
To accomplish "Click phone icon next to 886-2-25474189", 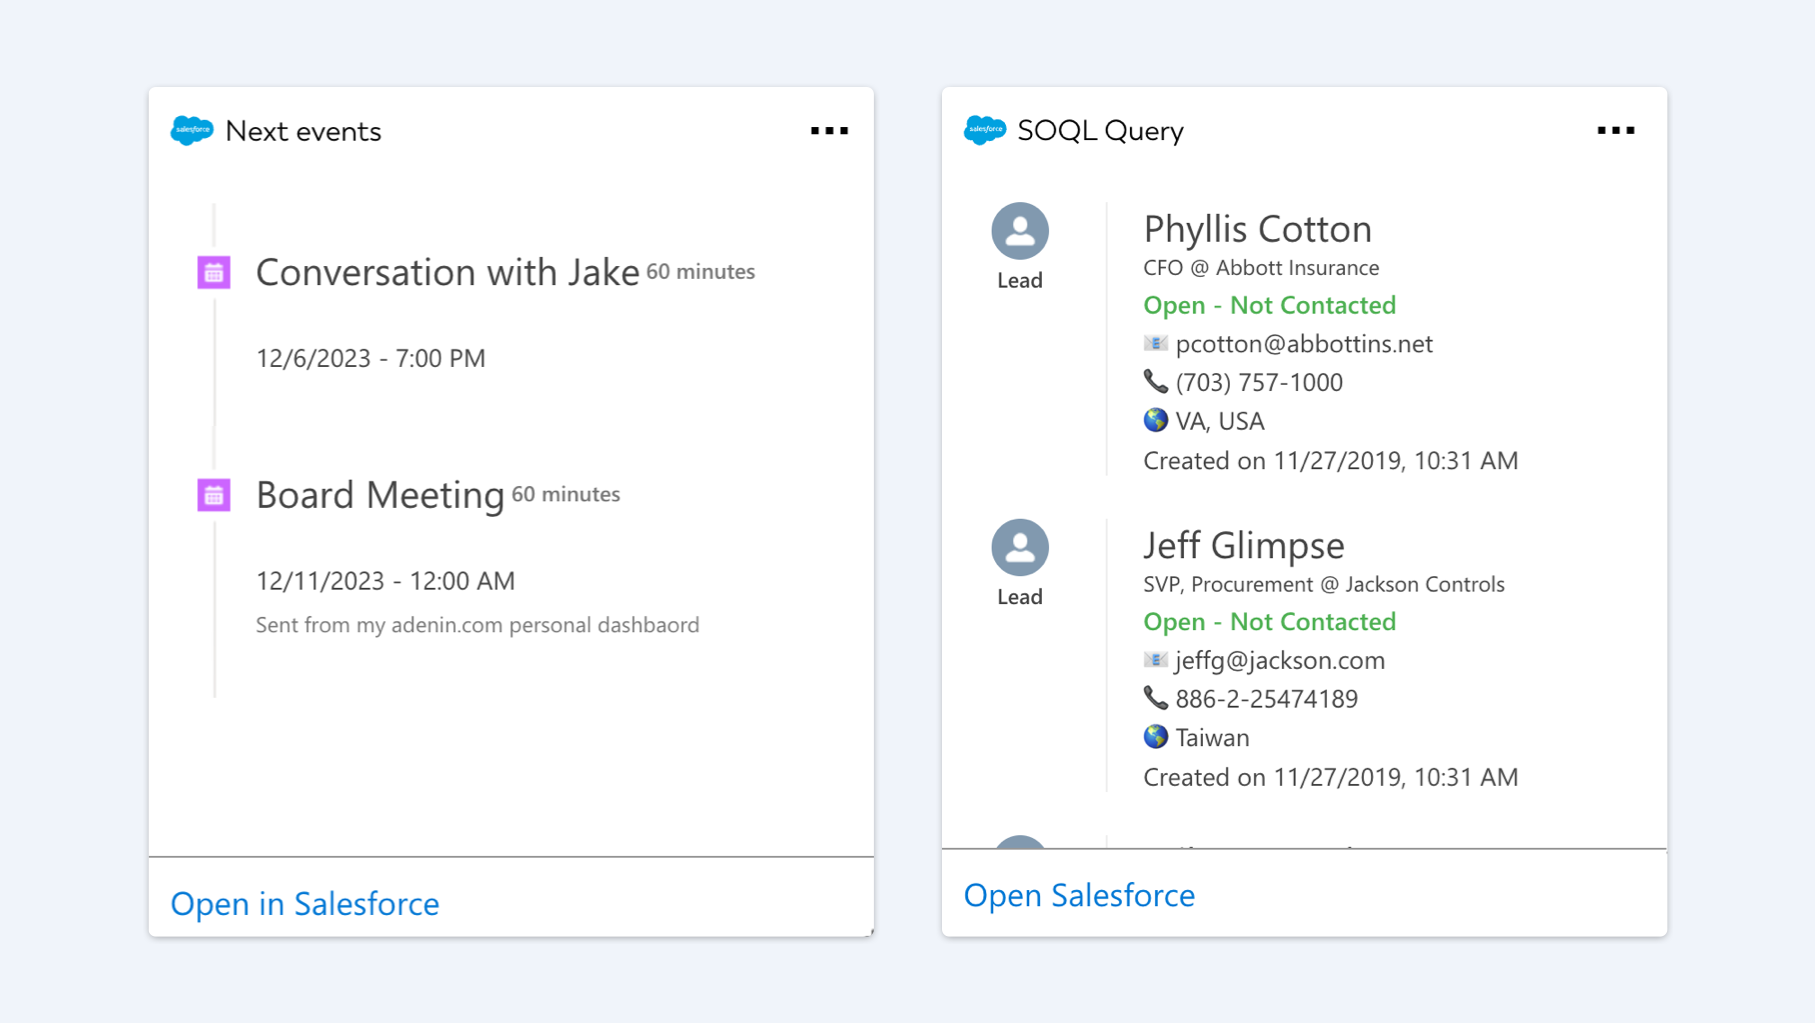I will (x=1155, y=698).
